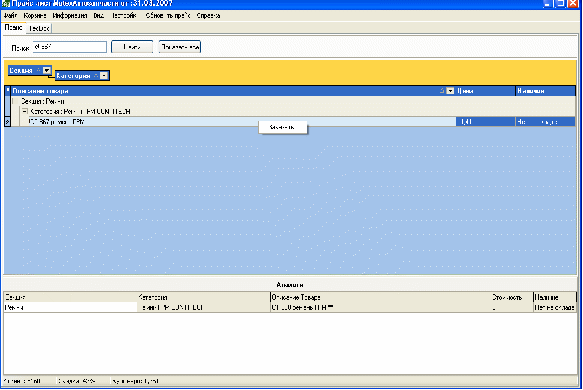Sort by the Цена column header
This screenshot has width=583, height=390.
point(485,91)
